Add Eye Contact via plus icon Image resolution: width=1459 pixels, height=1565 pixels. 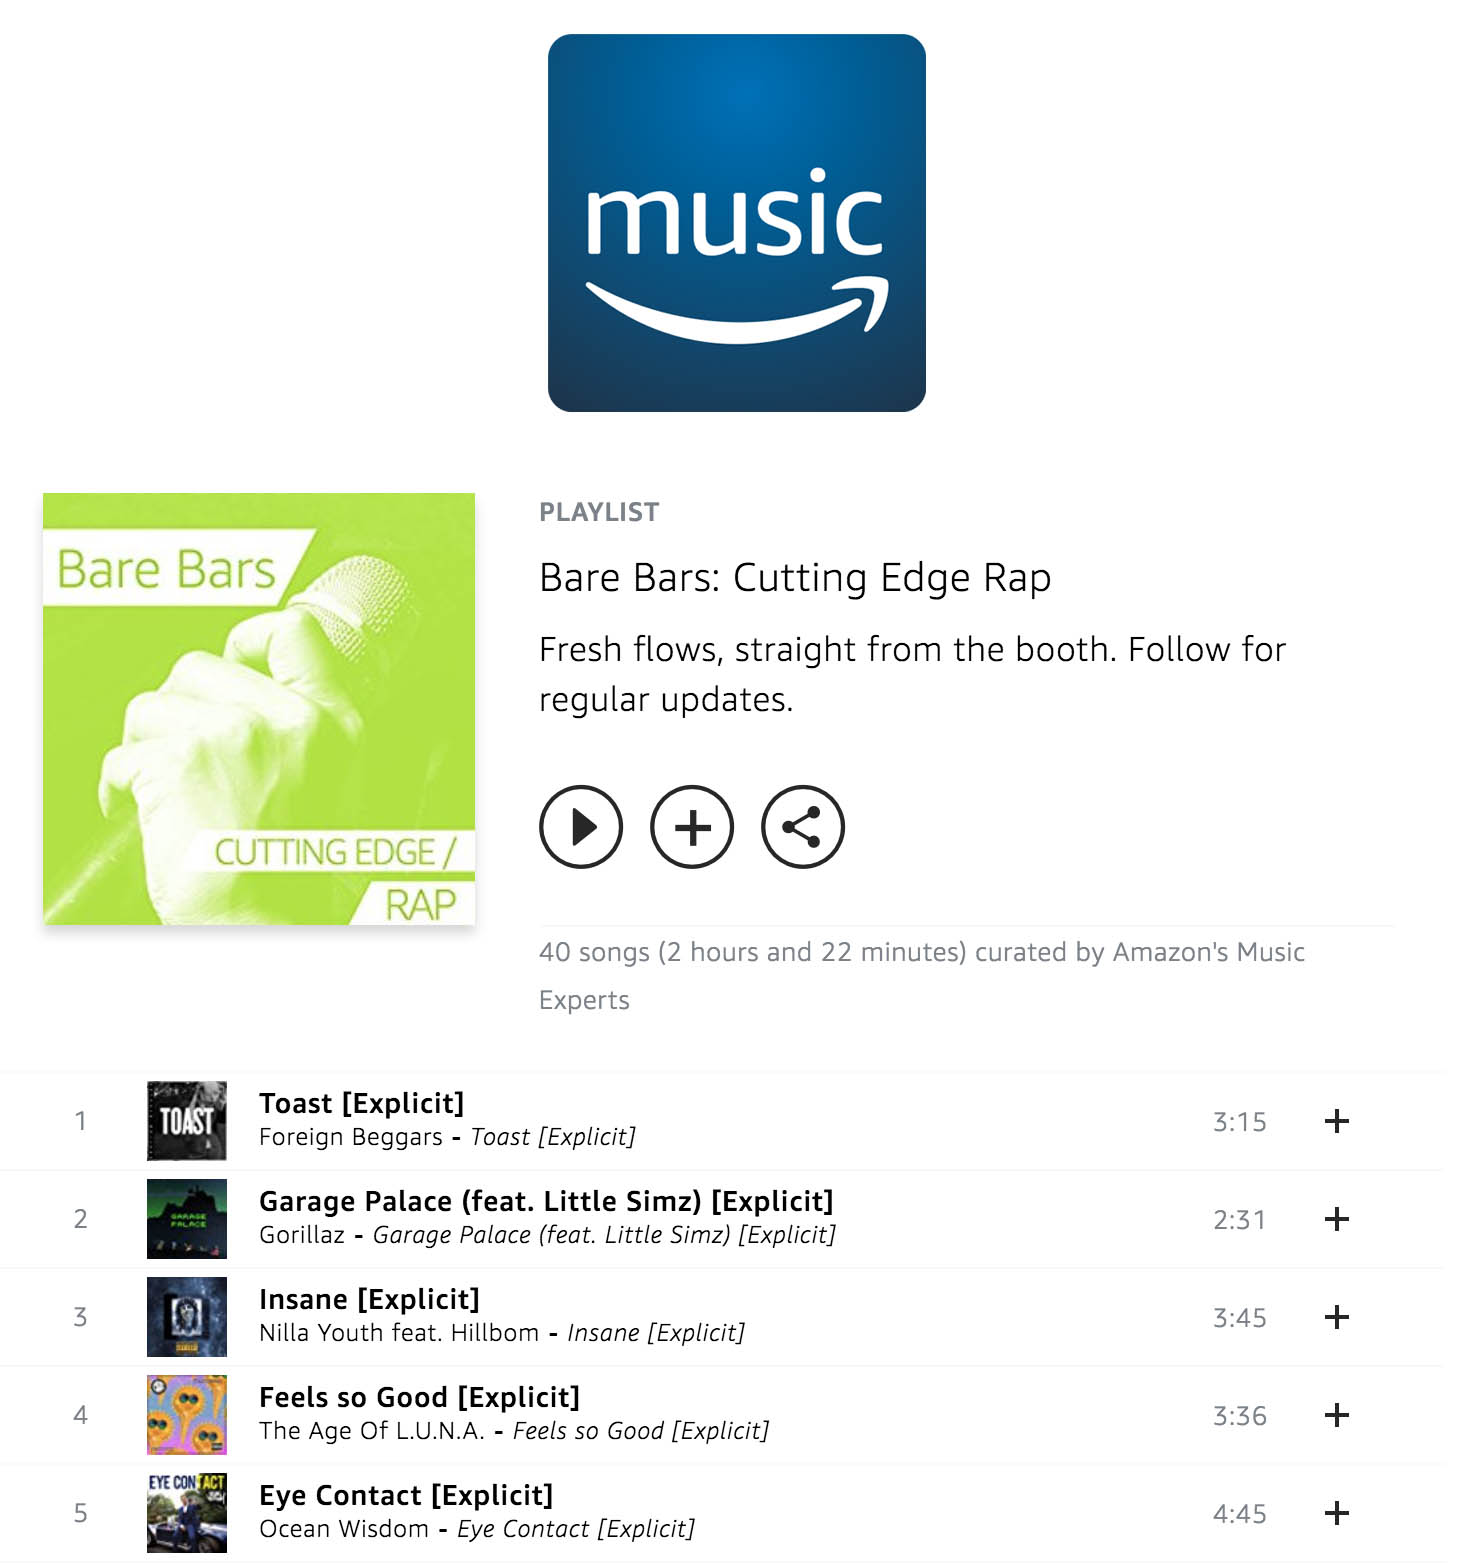pos(1337,1513)
